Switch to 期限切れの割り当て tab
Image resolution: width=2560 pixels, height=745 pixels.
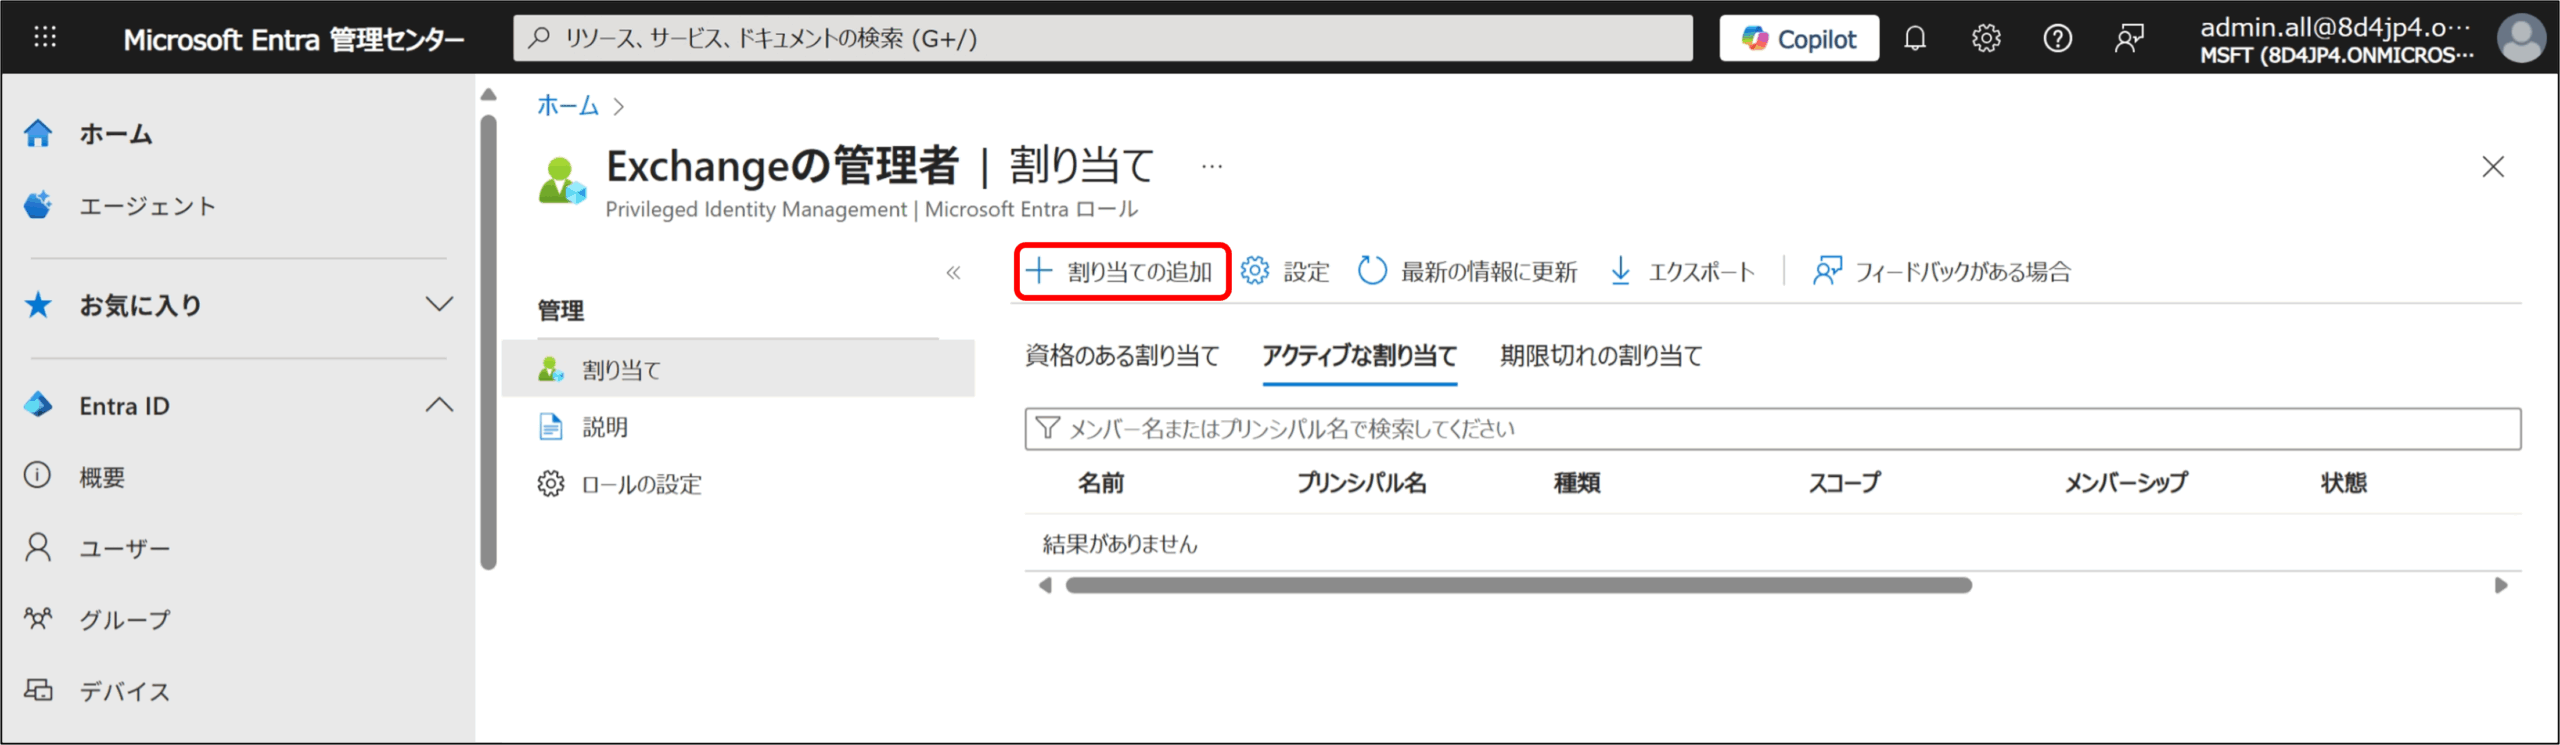coord(1600,356)
